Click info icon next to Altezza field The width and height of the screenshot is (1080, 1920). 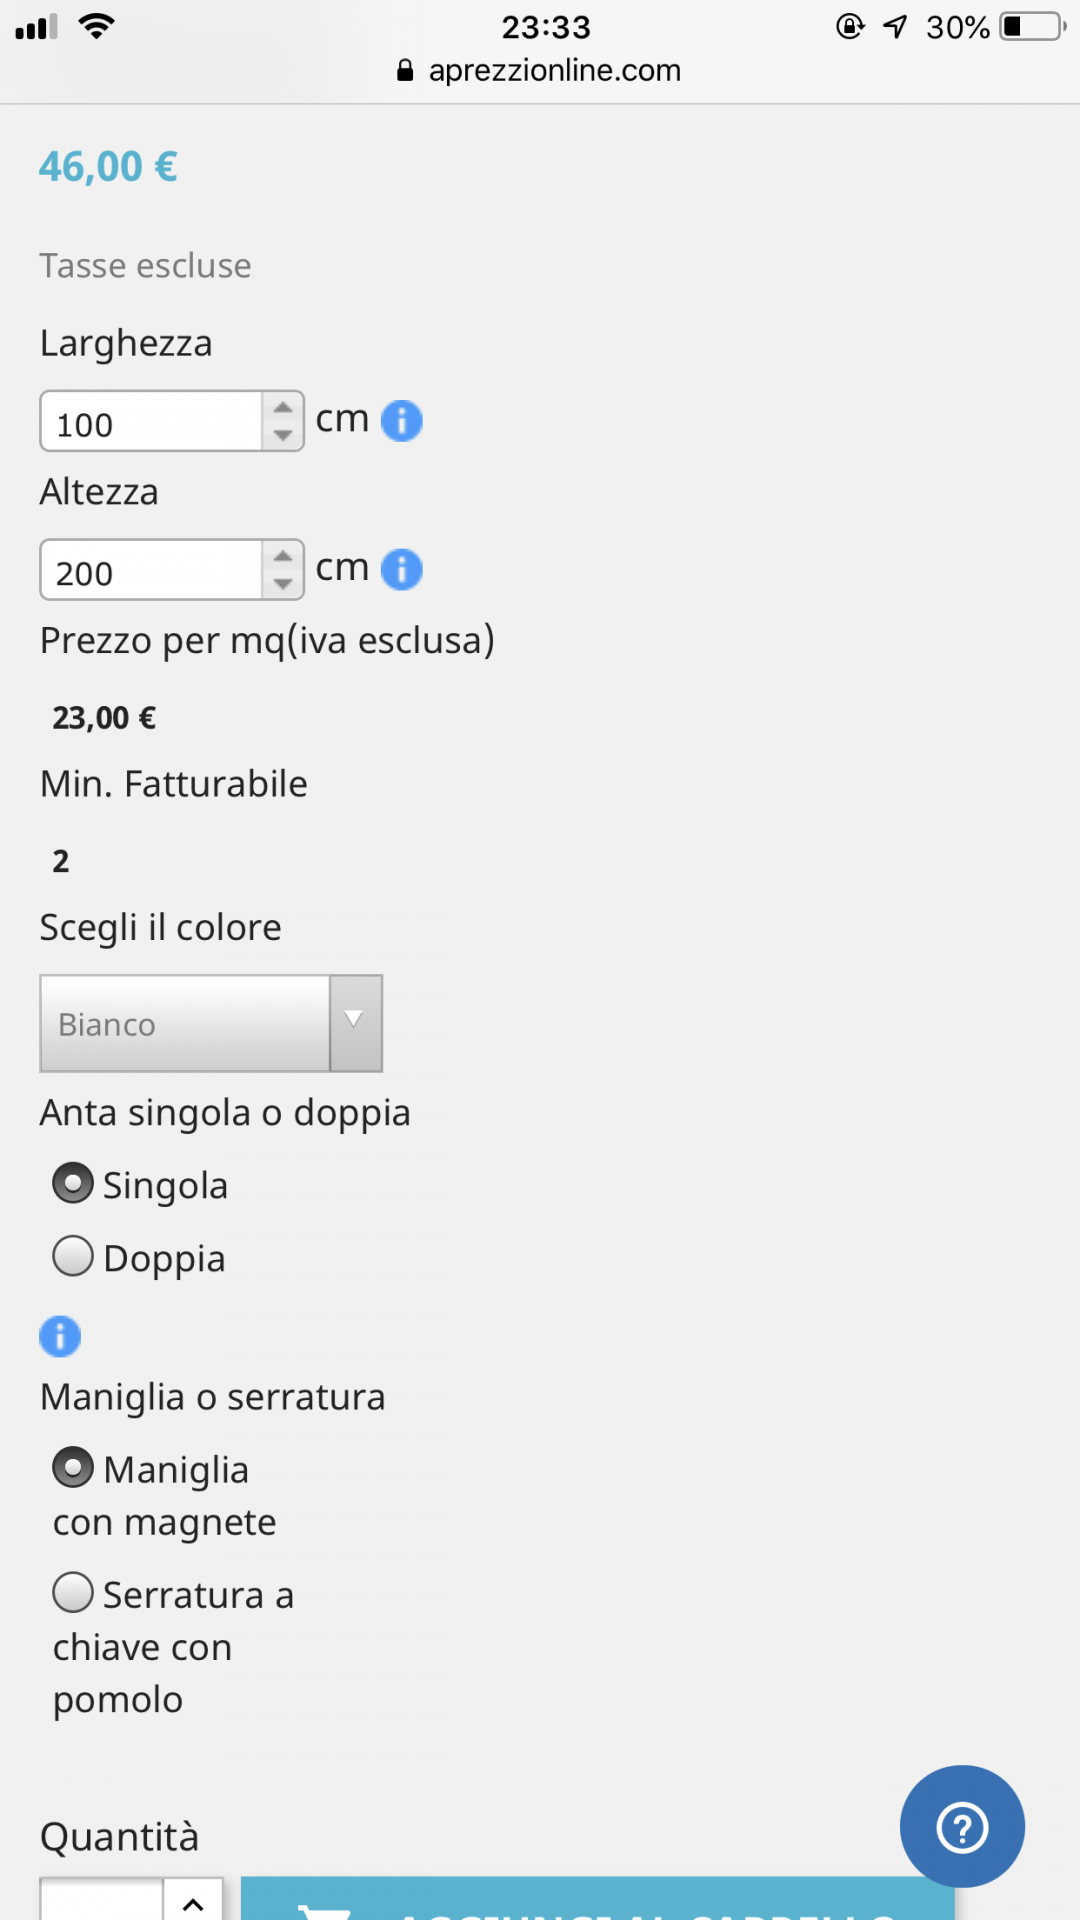pyautogui.click(x=402, y=570)
